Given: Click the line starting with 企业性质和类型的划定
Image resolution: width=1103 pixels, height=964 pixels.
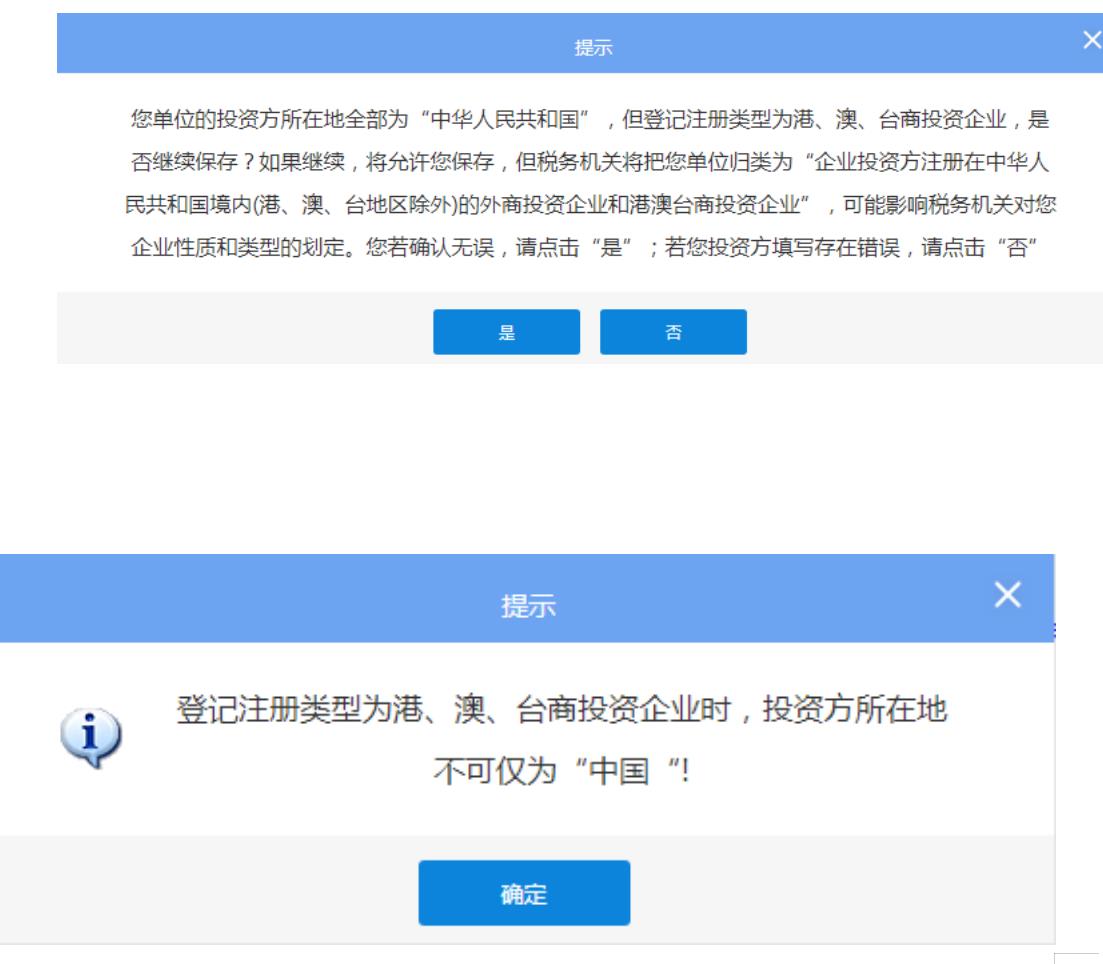Looking at the screenshot, I should 590,247.
